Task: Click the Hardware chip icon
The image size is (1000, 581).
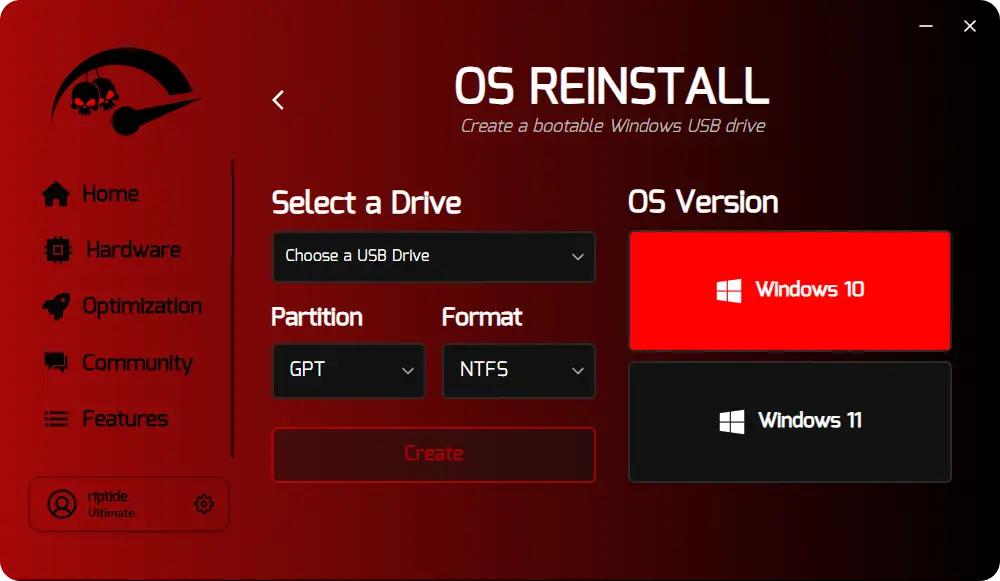Action: [58, 250]
